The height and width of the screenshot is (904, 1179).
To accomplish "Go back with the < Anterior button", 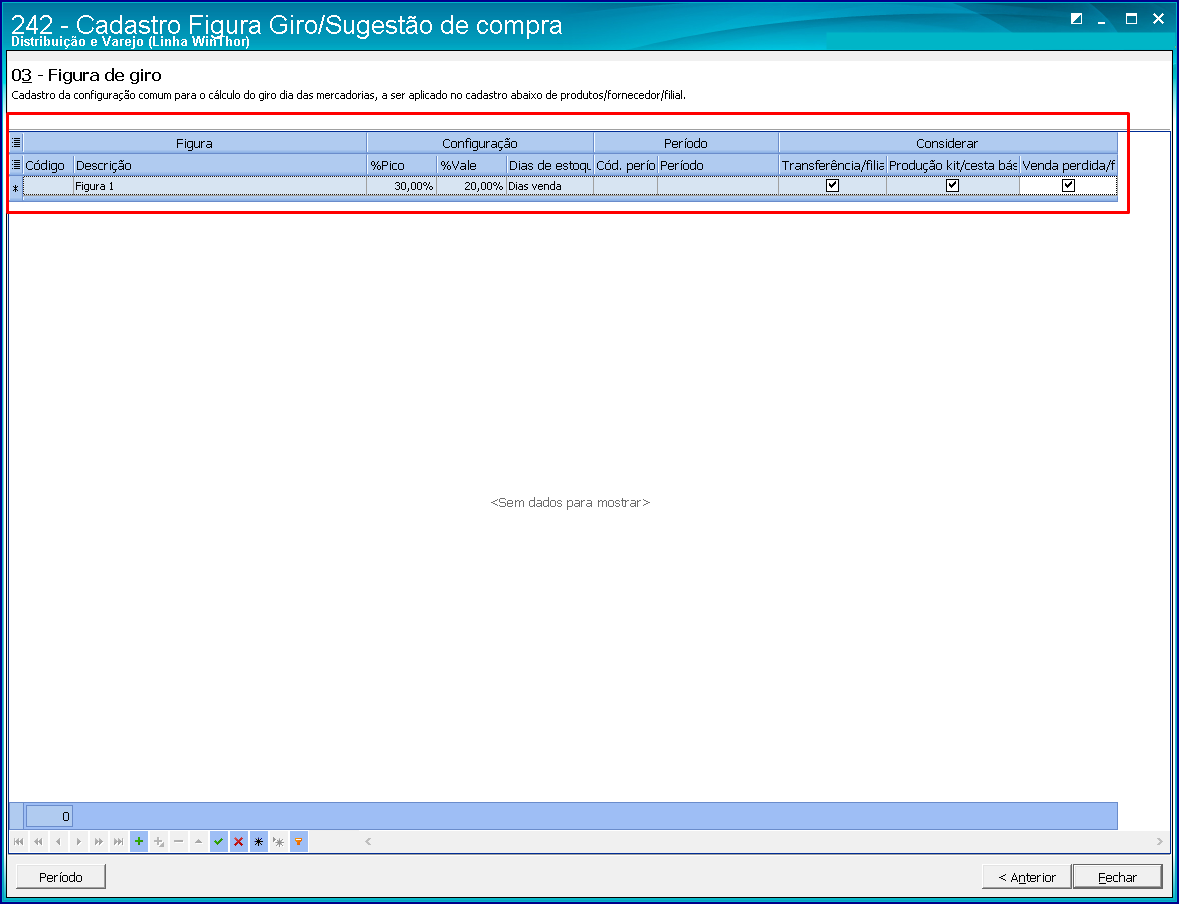I will (1026, 877).
